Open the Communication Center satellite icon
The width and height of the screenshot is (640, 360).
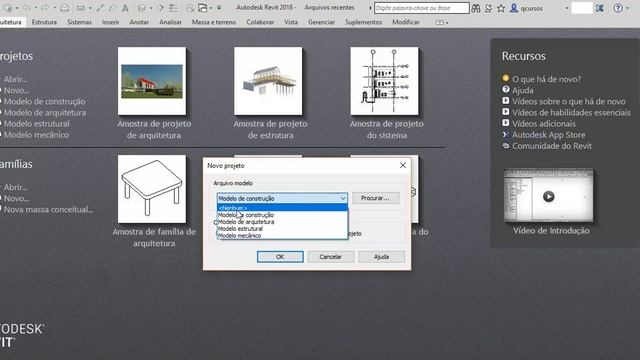pos(489,8)
